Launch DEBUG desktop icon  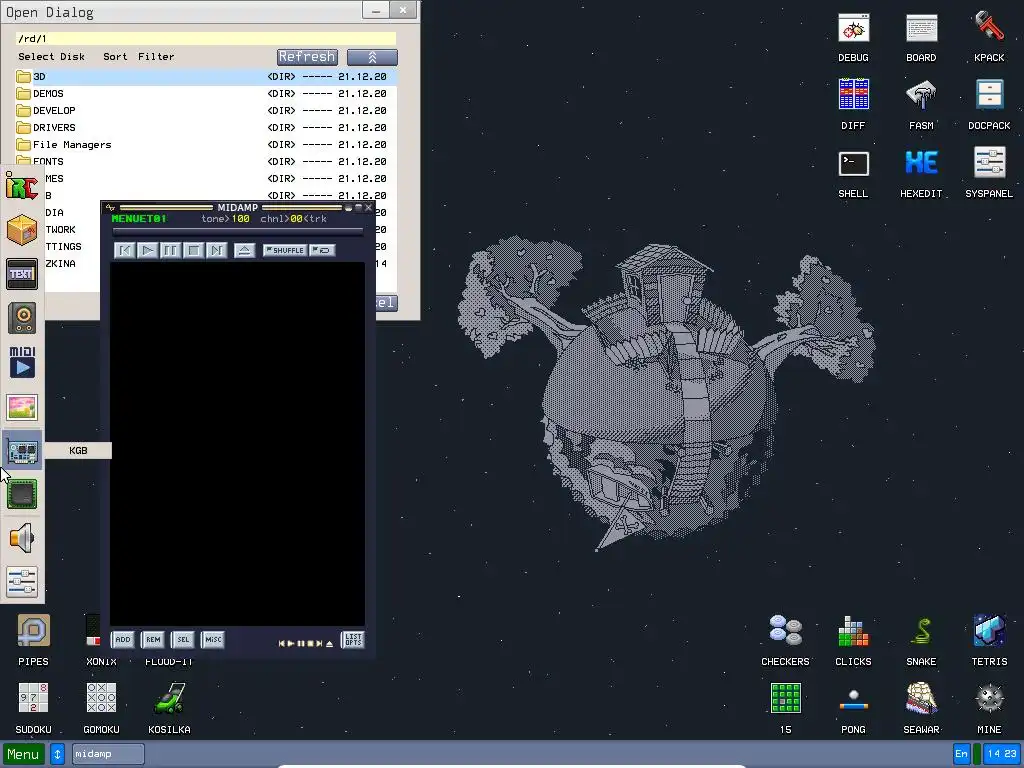(853, 38)
